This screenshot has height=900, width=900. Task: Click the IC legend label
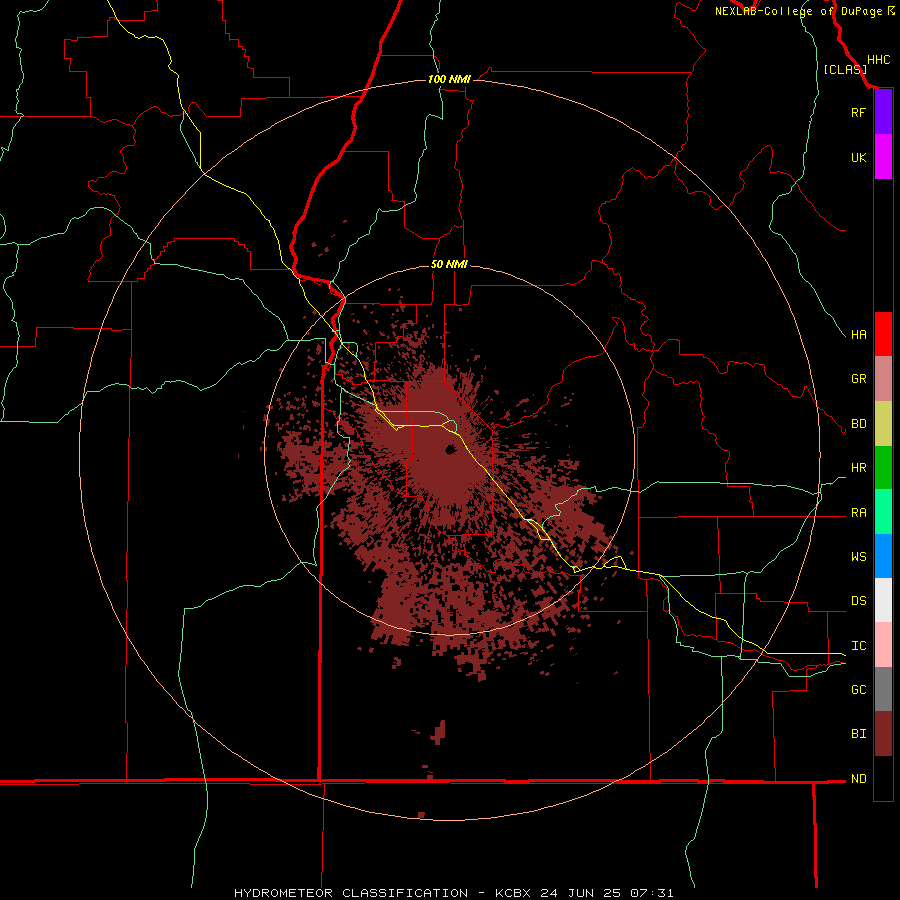(858, 646)
